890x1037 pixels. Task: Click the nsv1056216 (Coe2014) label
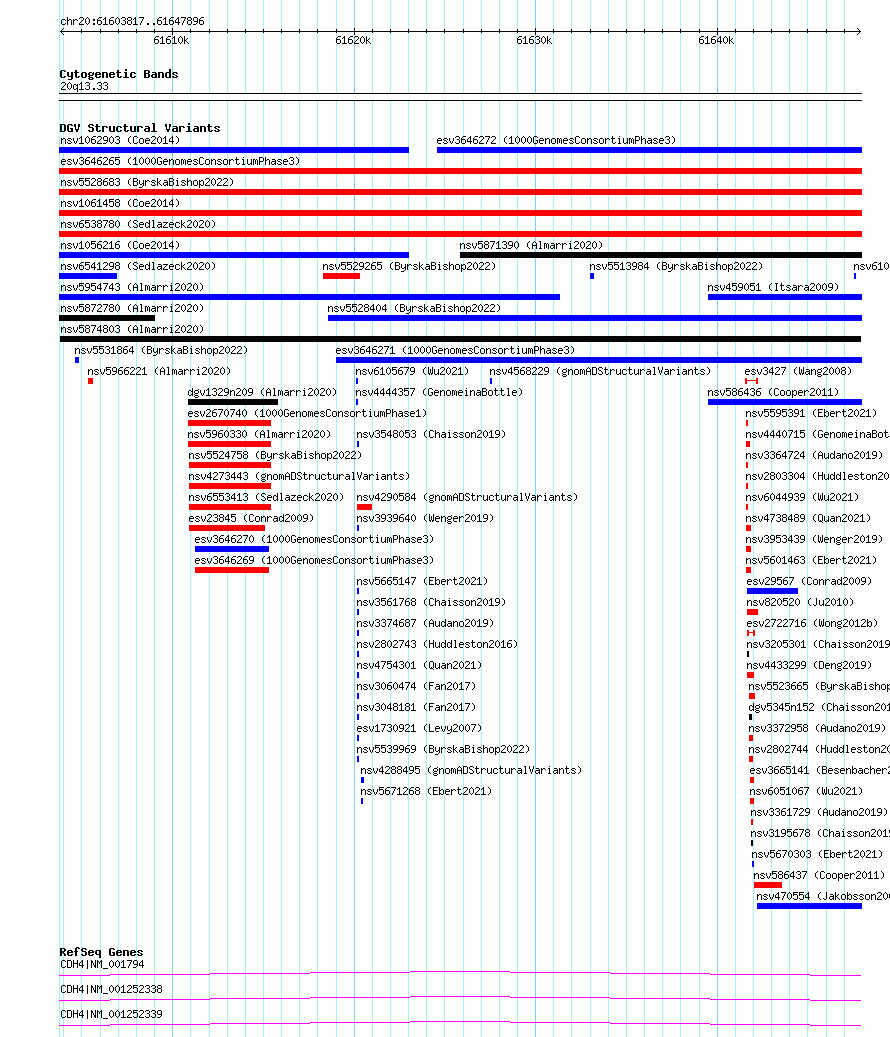[120, 245]
